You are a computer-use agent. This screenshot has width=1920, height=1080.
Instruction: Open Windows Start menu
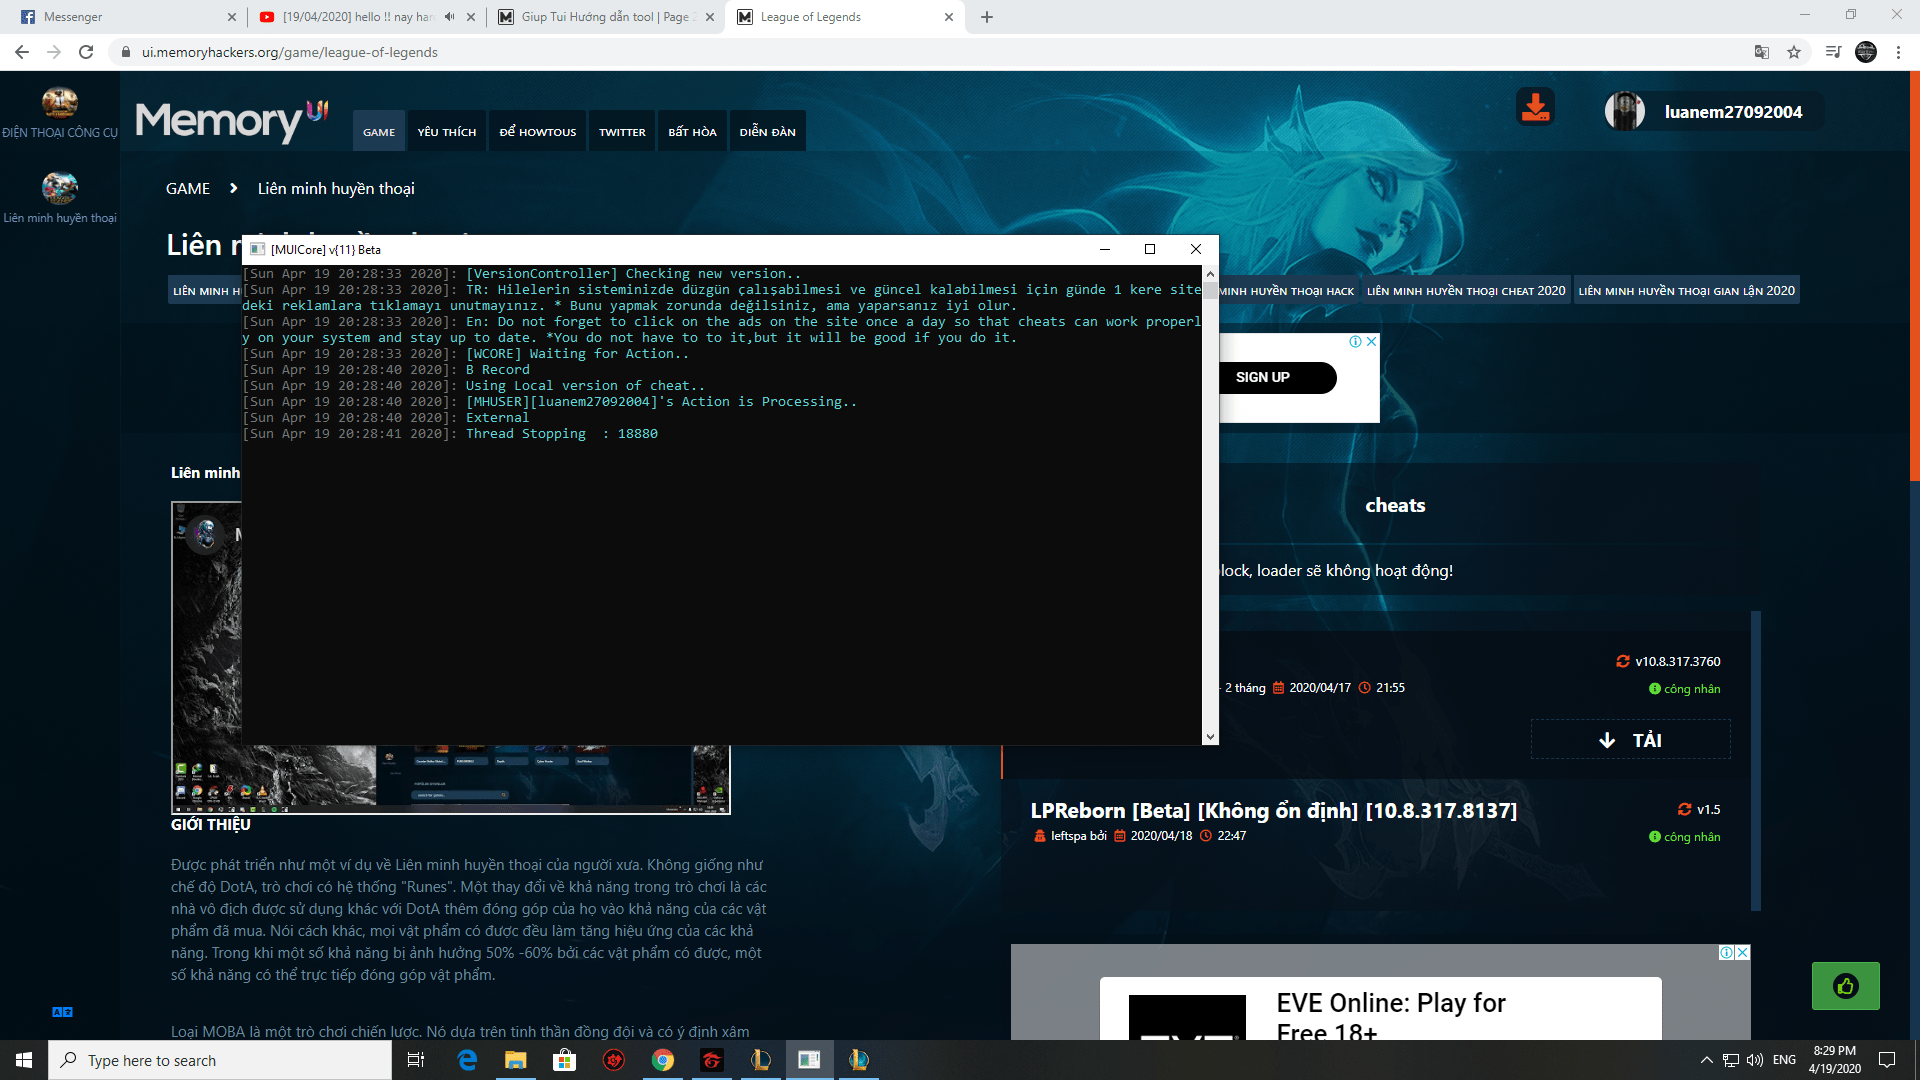click(x=24, y=1060)
